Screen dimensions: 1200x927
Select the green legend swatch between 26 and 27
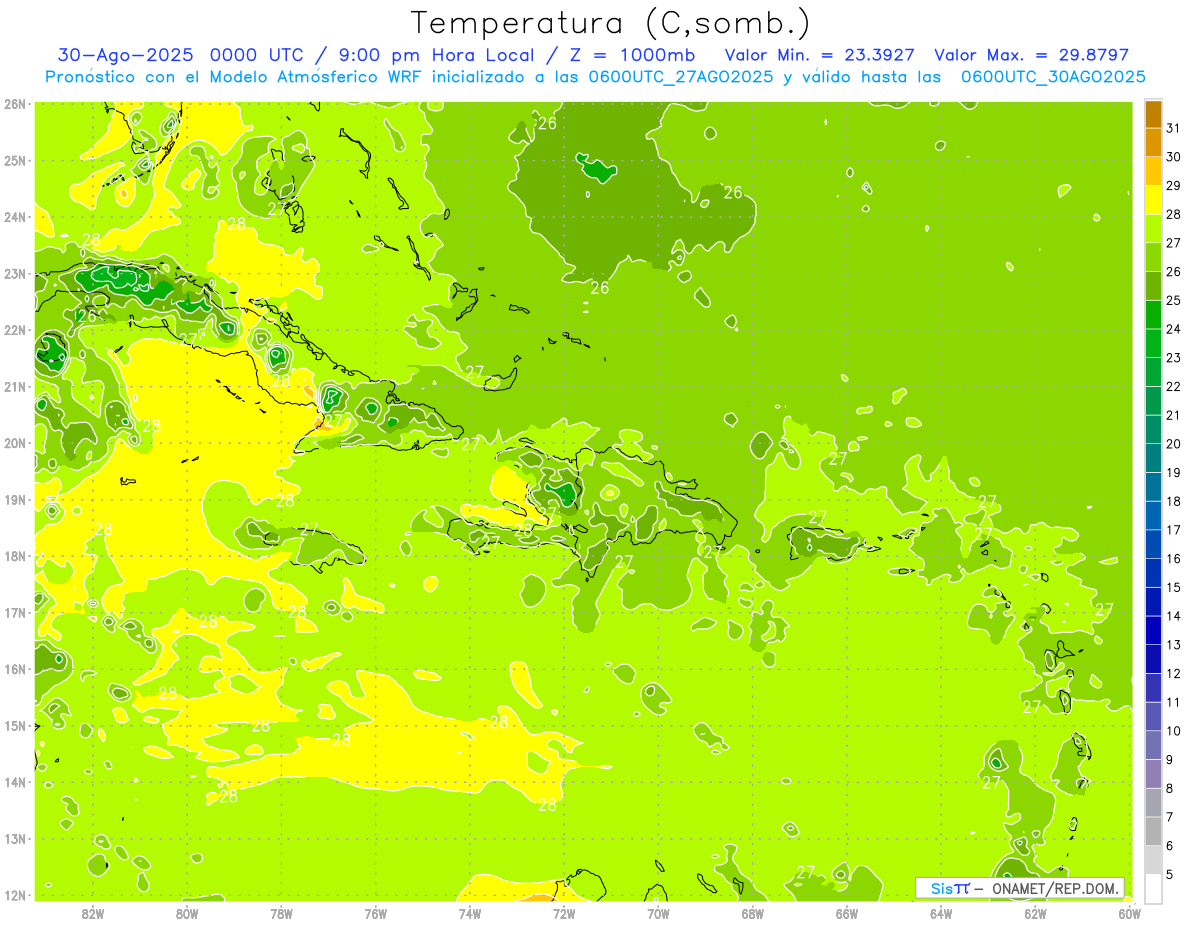point(1153,258)
